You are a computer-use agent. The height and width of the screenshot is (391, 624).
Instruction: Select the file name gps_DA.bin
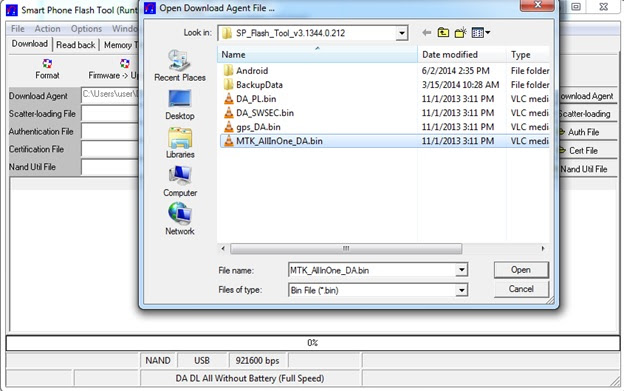(258, 127)
